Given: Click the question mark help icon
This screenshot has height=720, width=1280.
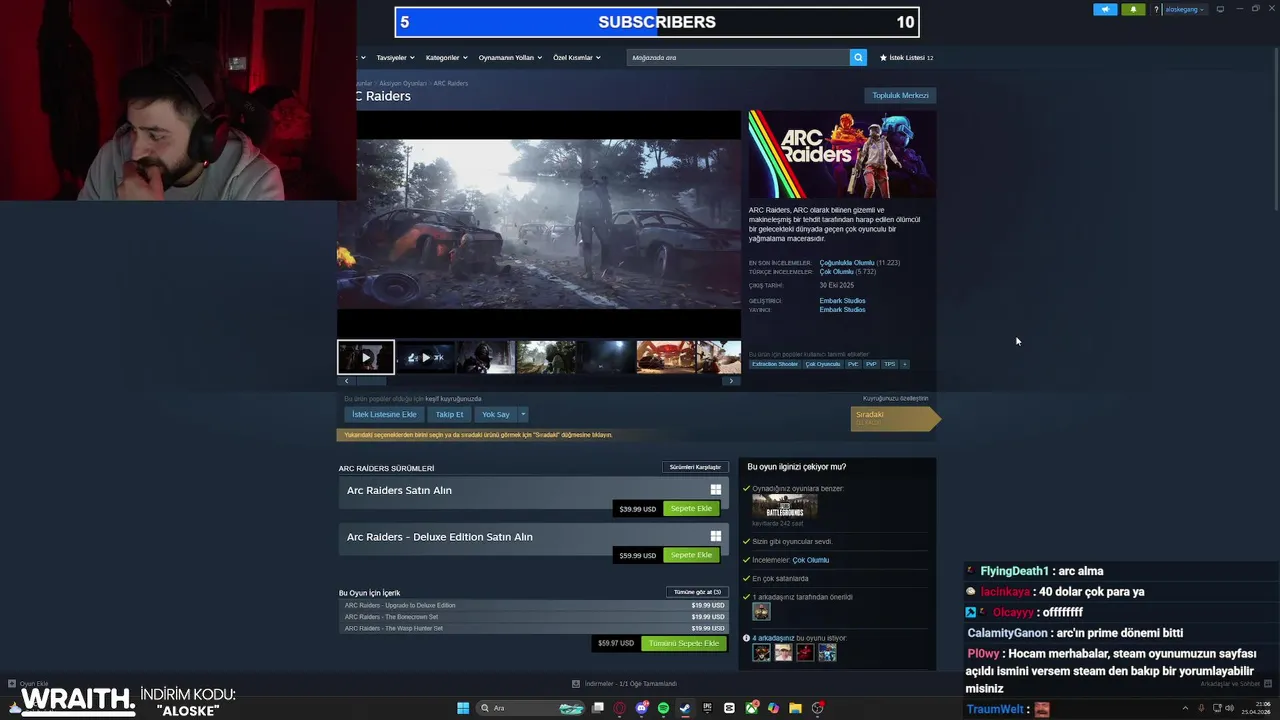Looking at the screenshot, I should pos(1157,9).
